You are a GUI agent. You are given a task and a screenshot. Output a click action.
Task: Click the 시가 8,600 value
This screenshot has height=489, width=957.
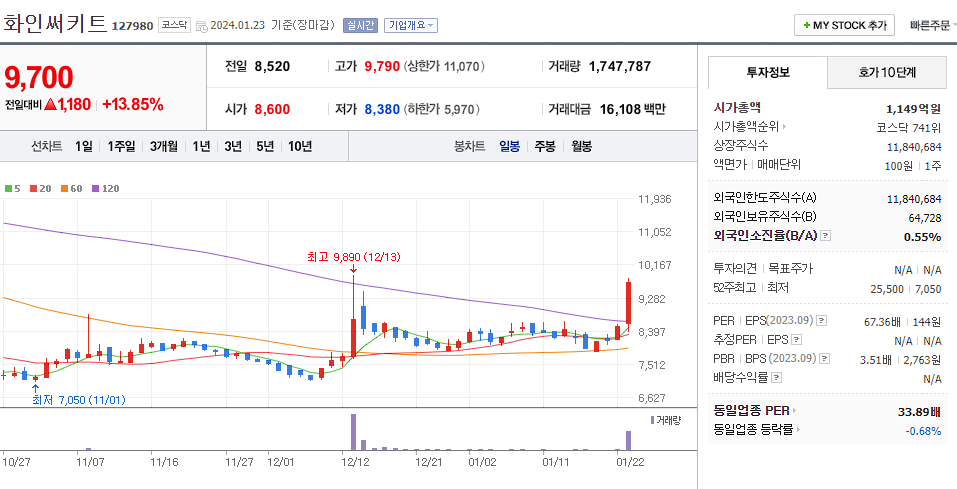[x=272, y=110]
